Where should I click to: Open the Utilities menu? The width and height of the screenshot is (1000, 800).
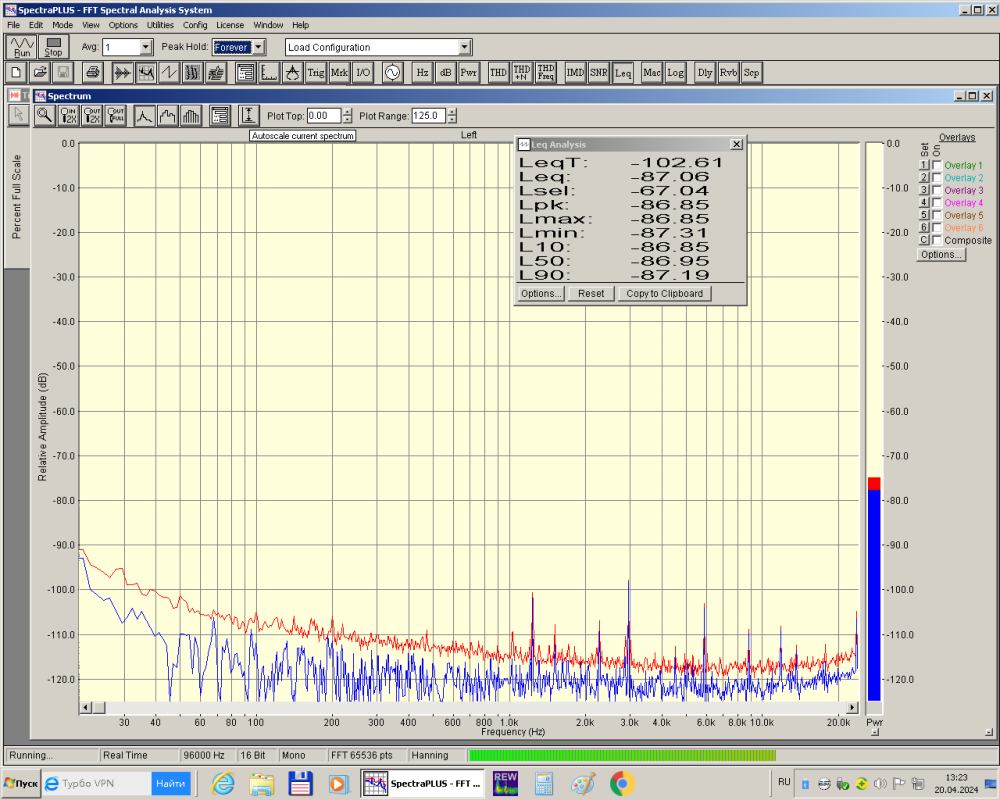(160, 24)
